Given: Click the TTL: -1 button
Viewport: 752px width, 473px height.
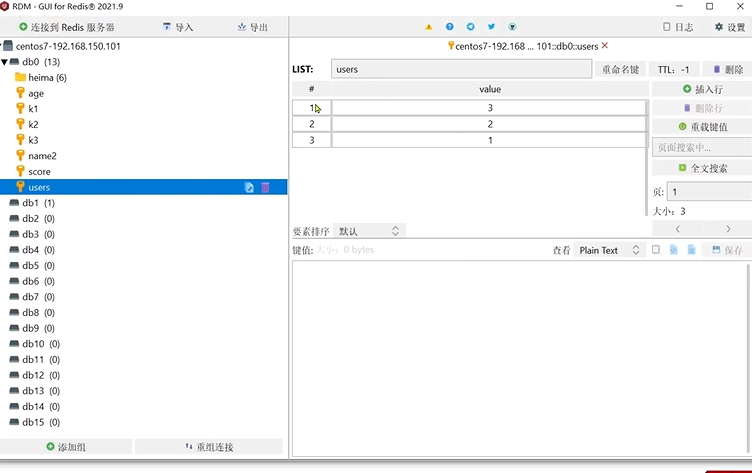Looking at the screenshot, I should point(673,70).
